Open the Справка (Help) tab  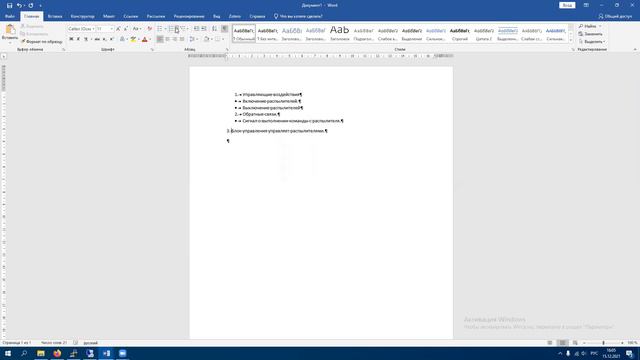click(x=257, y=16)
